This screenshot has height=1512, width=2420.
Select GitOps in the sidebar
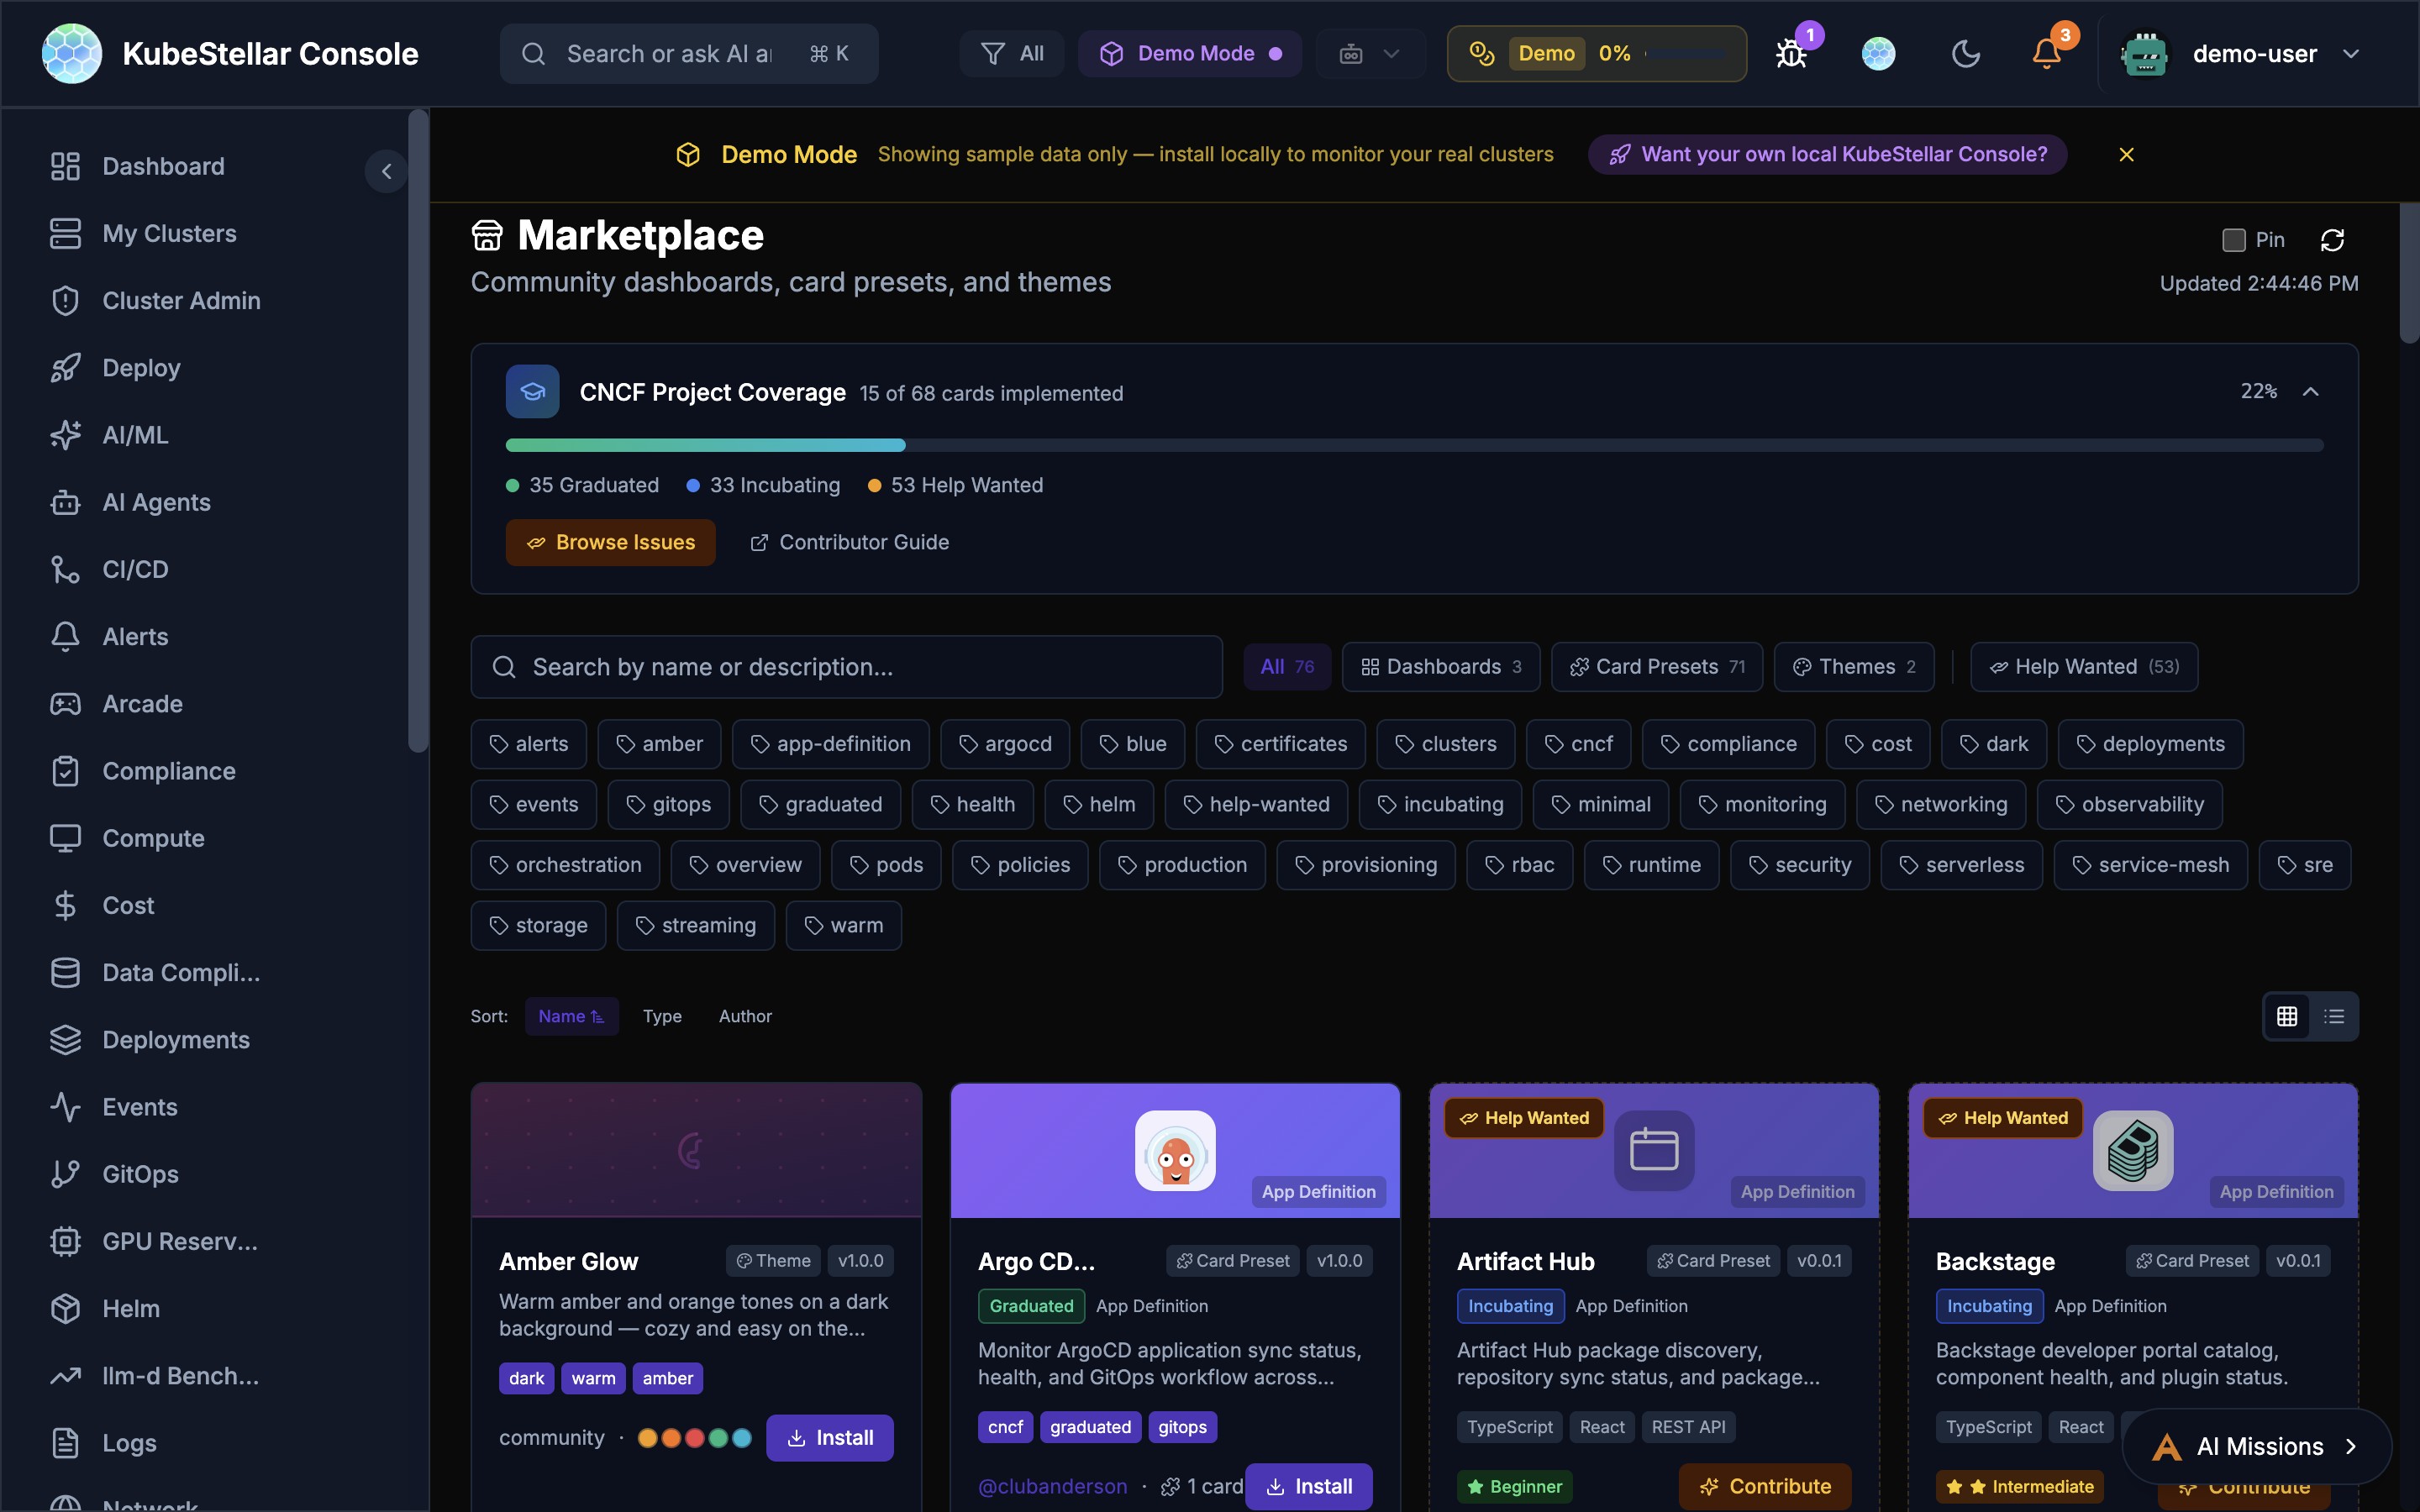coord(140,1174)
